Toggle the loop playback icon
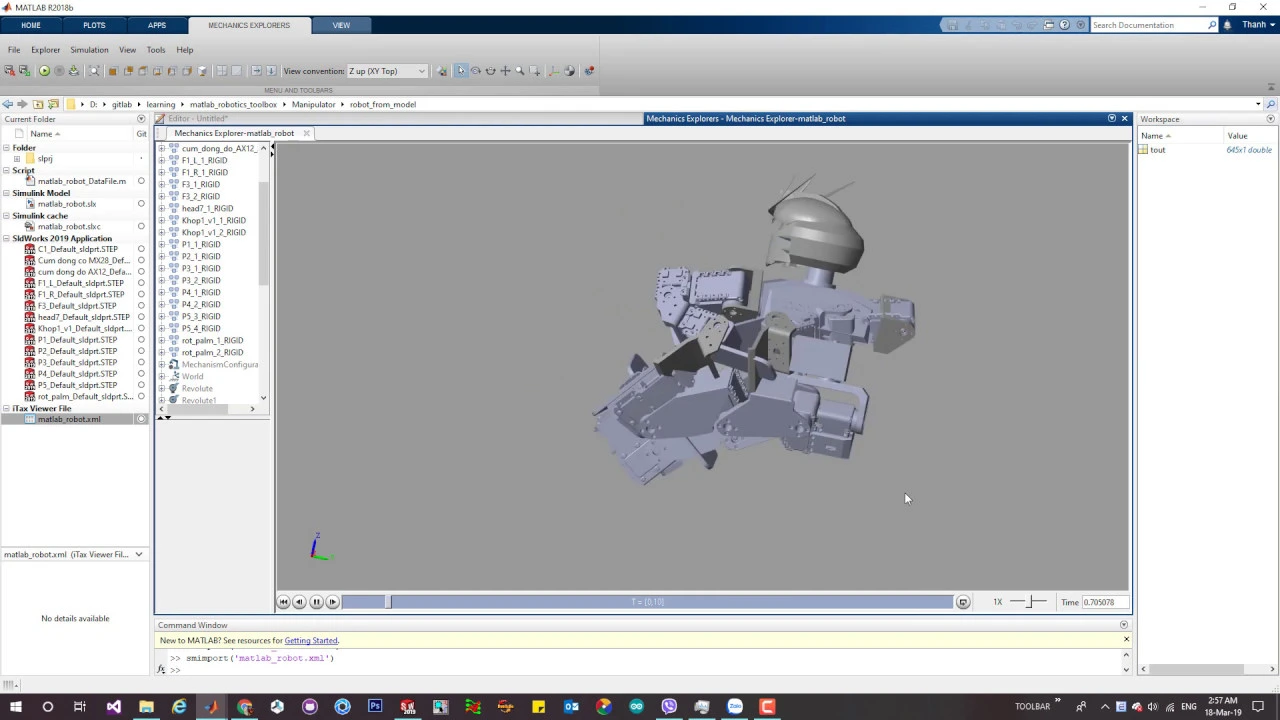The image size is (1280, 720). 963,602
